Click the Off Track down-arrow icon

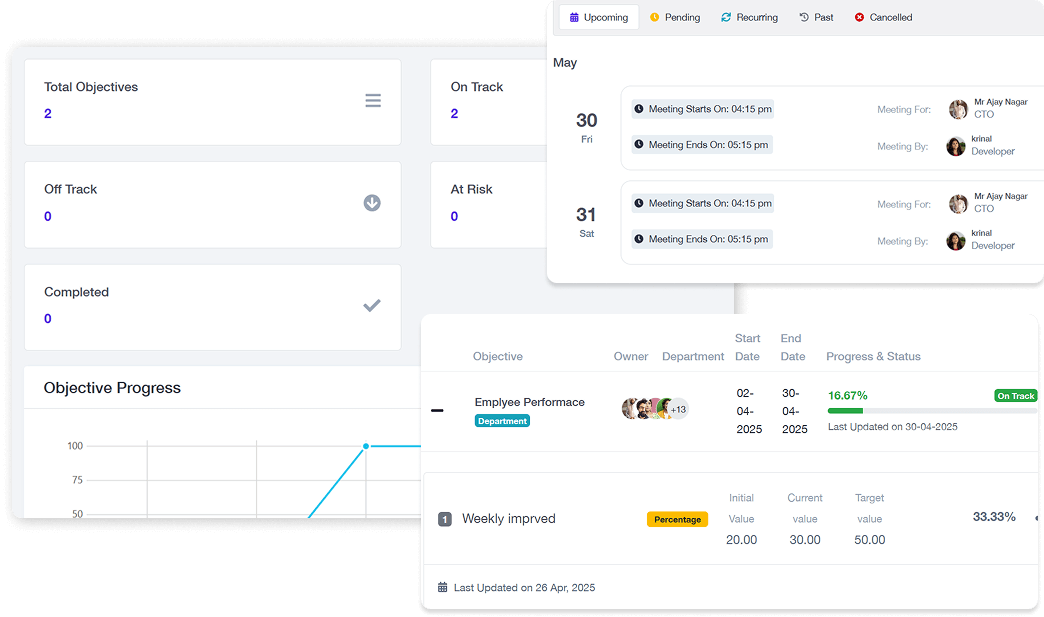click(x=372, y=203)
